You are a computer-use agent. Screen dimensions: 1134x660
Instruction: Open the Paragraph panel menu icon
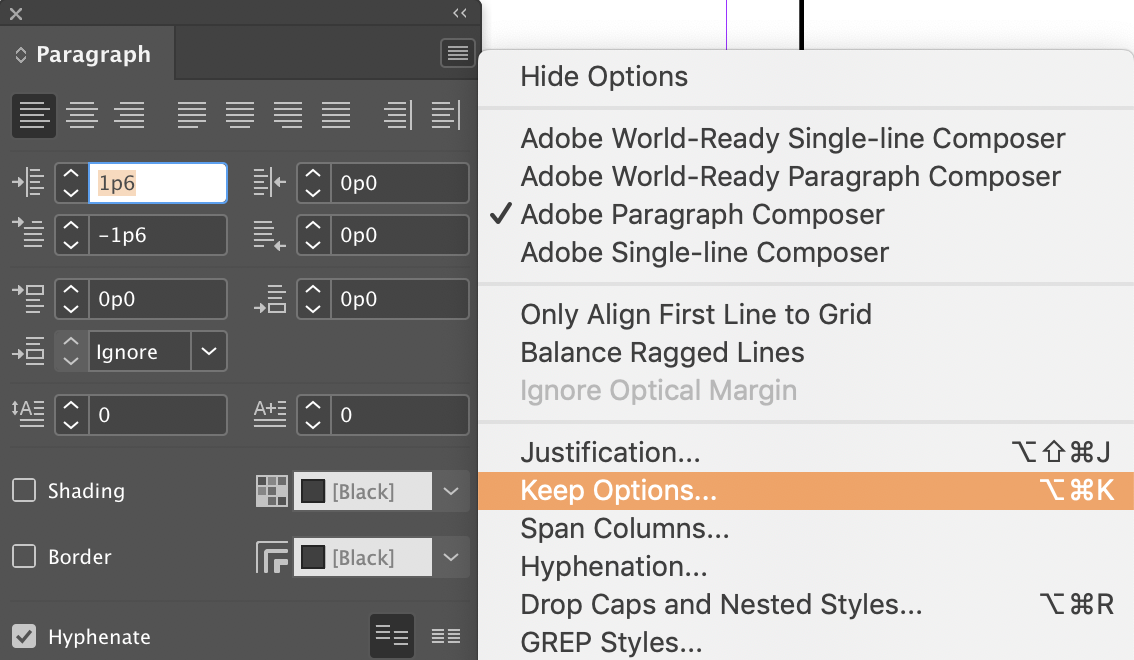click(x=458, y=54)
